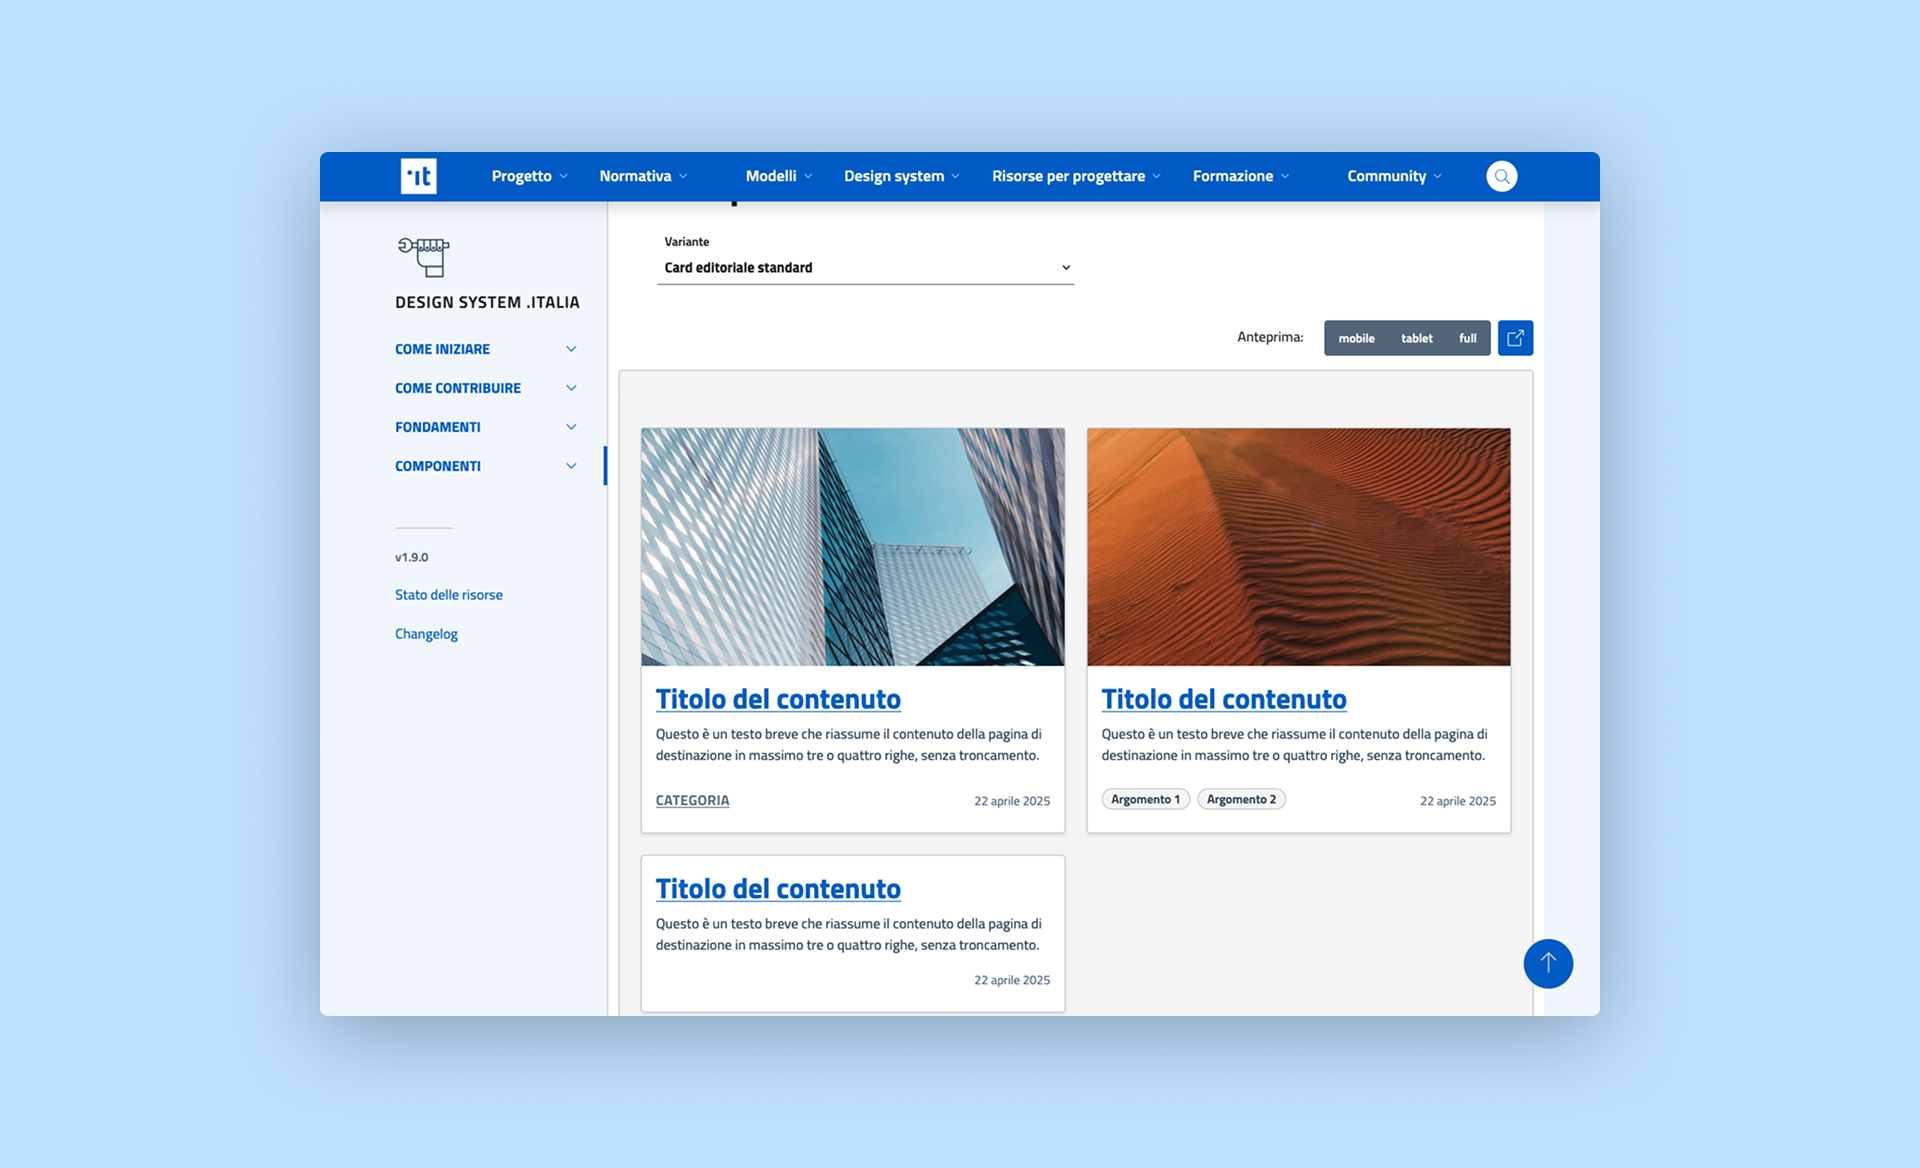1920x1168 pixels.
Task: Click the Argomento 1 tag chip
Action: (x=1145, y=799)
